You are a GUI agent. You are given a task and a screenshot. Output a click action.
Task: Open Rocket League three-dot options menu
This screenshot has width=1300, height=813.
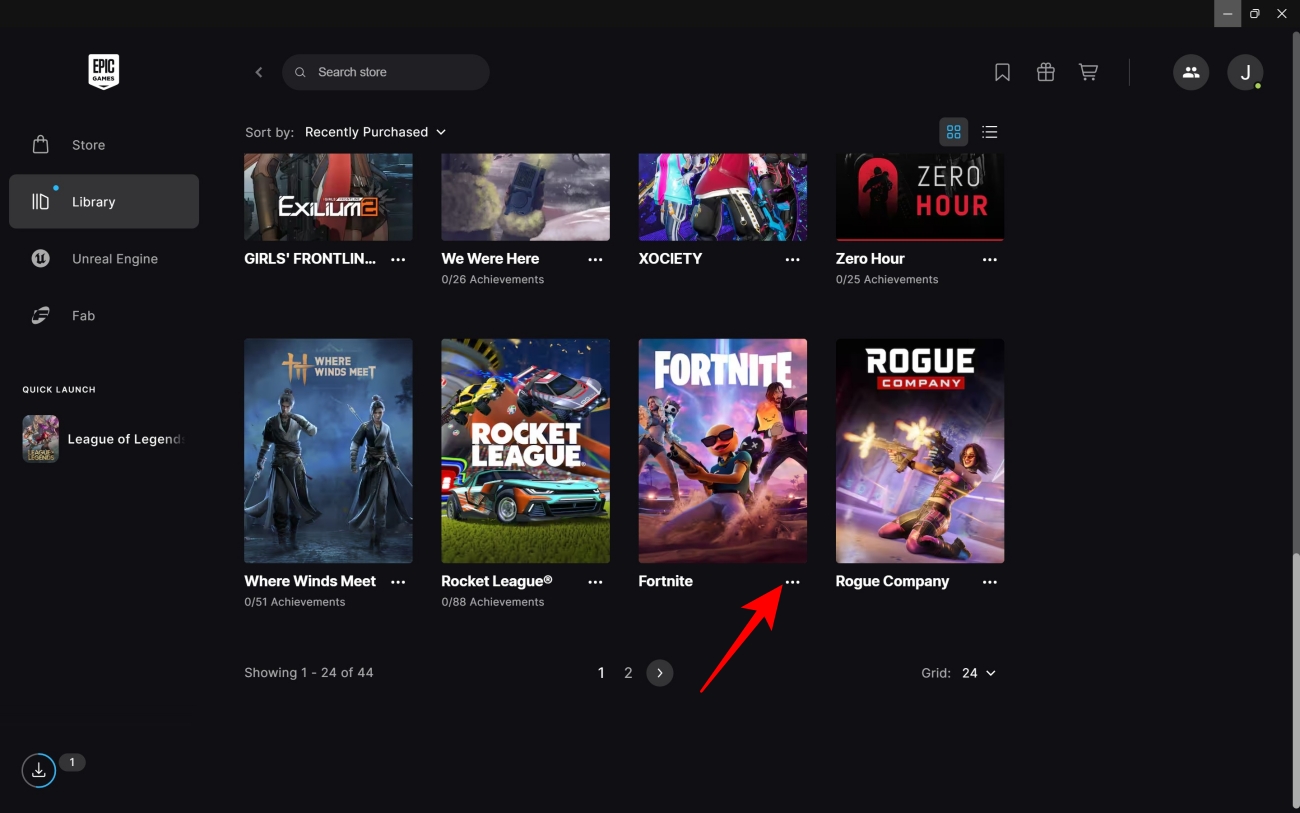pyautogui.click(x=596, y=582)
